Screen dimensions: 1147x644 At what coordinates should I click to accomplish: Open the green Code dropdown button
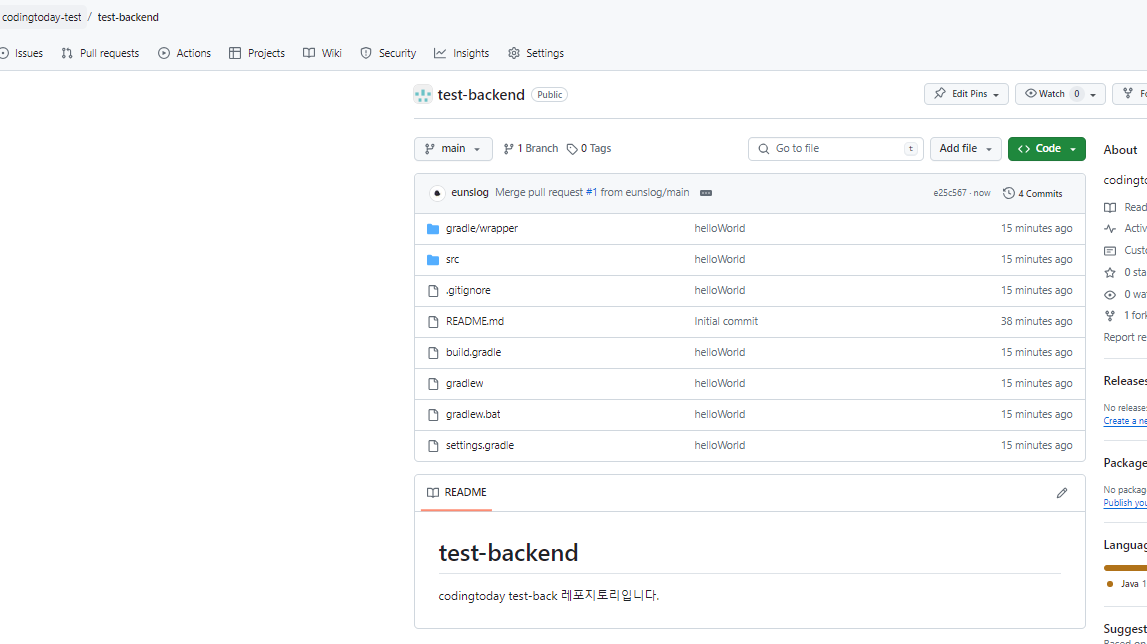[x=1047, y=149]
